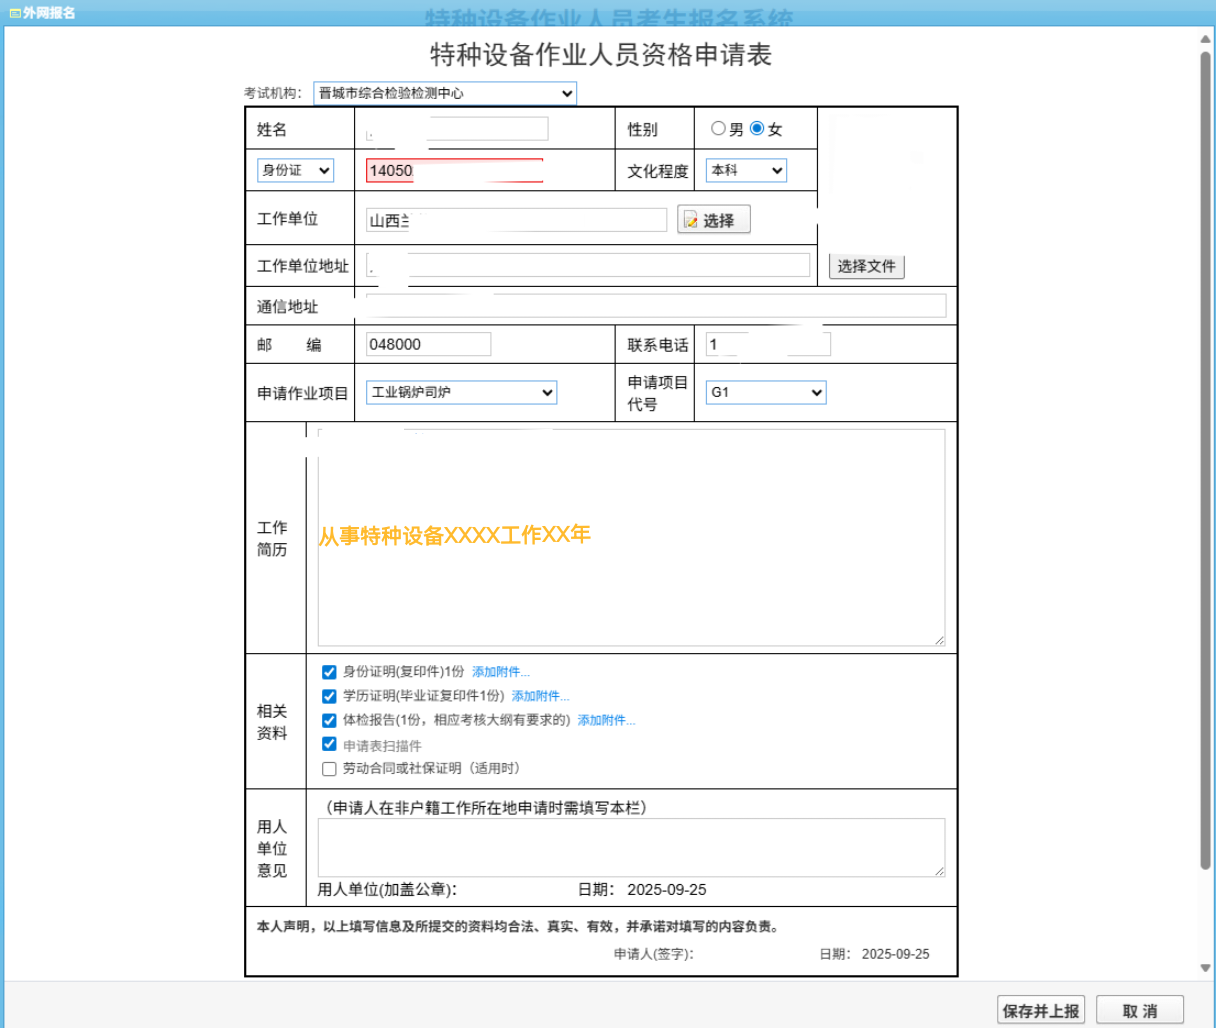Select the 女 gender radio button

click(757, 128)
